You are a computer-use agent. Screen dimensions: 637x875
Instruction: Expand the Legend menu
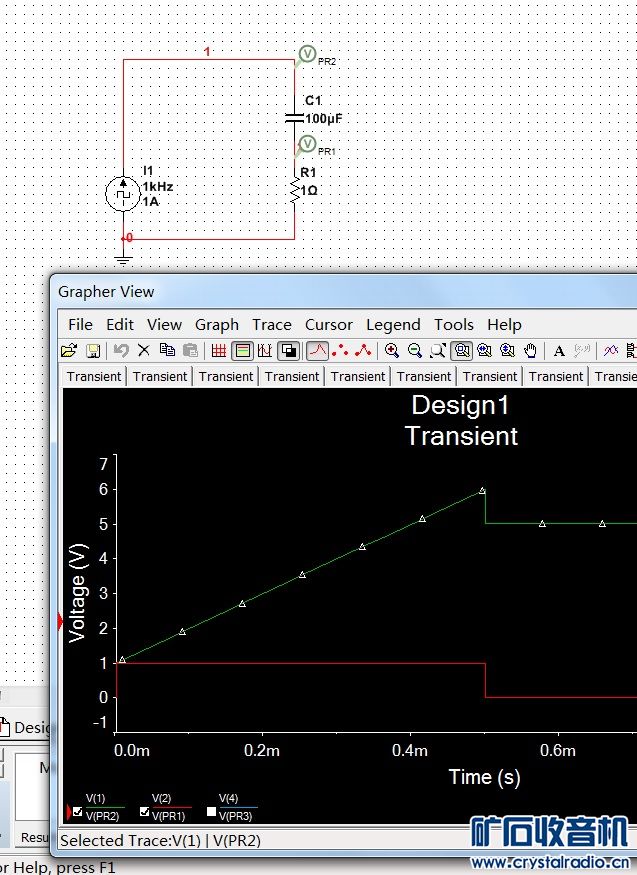[x=393, y=324]
